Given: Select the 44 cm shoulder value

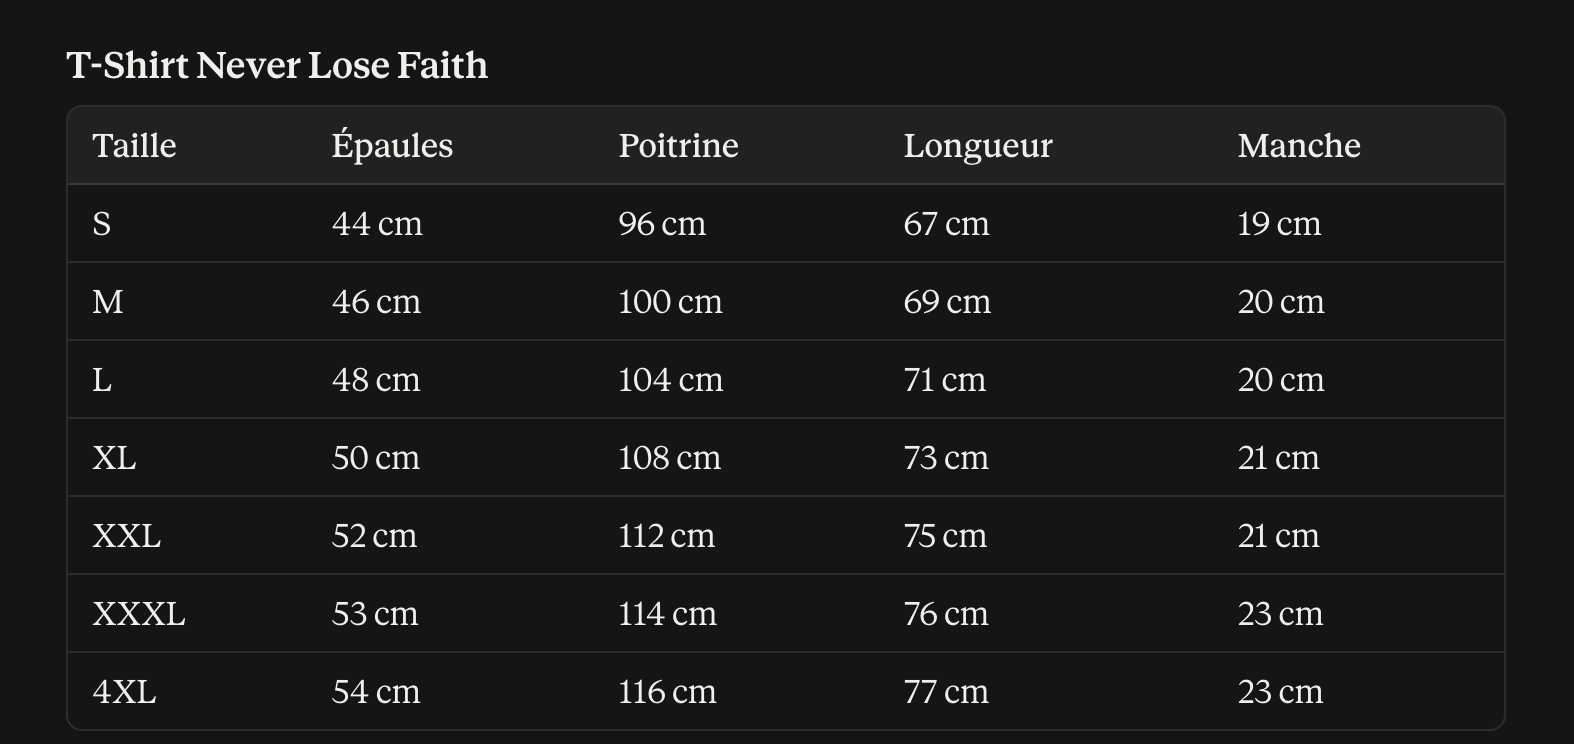Looking at the screenshot, I should (x=377, y=224).
